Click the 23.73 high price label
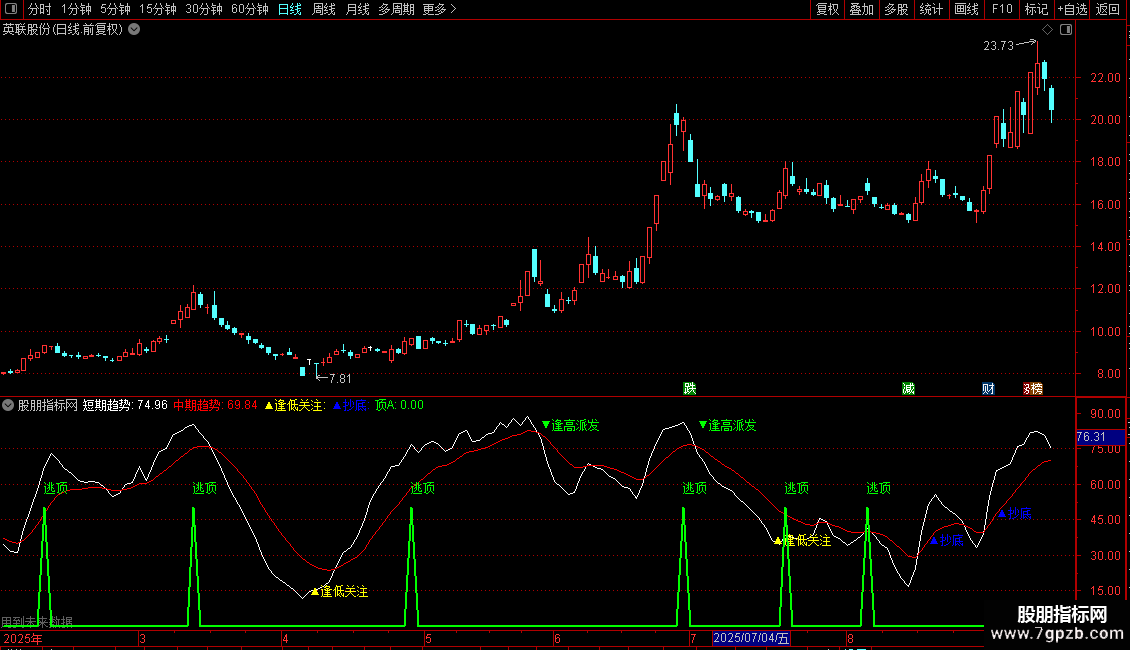Image resolution: width=1130 pixels, height=650 pixels. [x=998, y=46]
